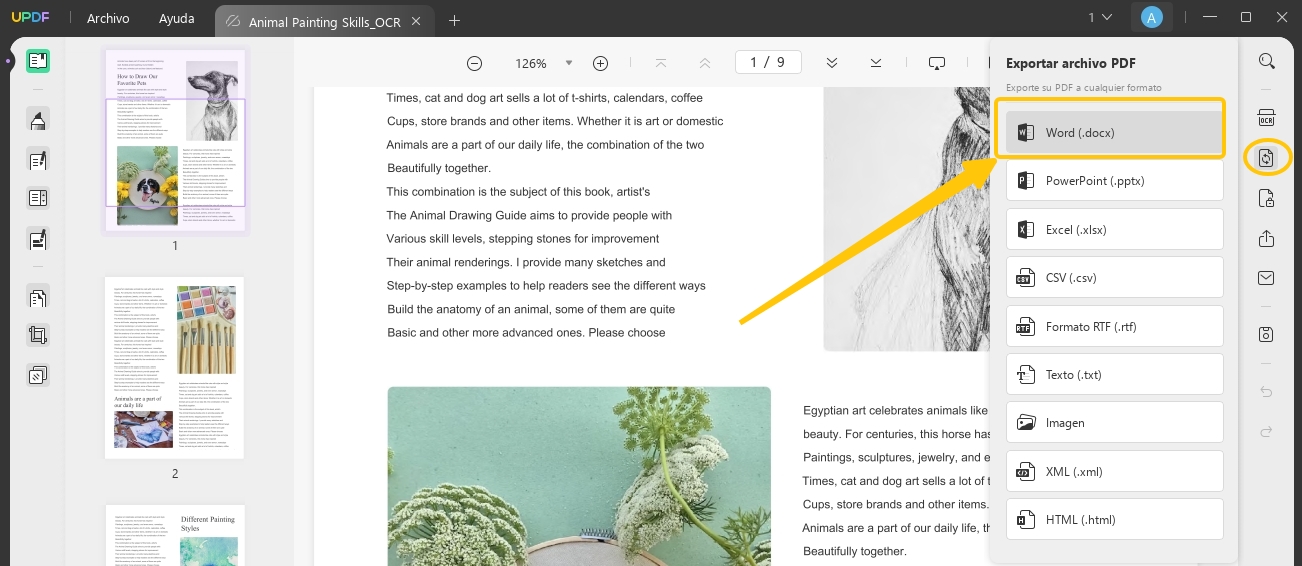1302x566 pixels.
Task: Export to XML (.xml)
Action: coord(1115,471)
